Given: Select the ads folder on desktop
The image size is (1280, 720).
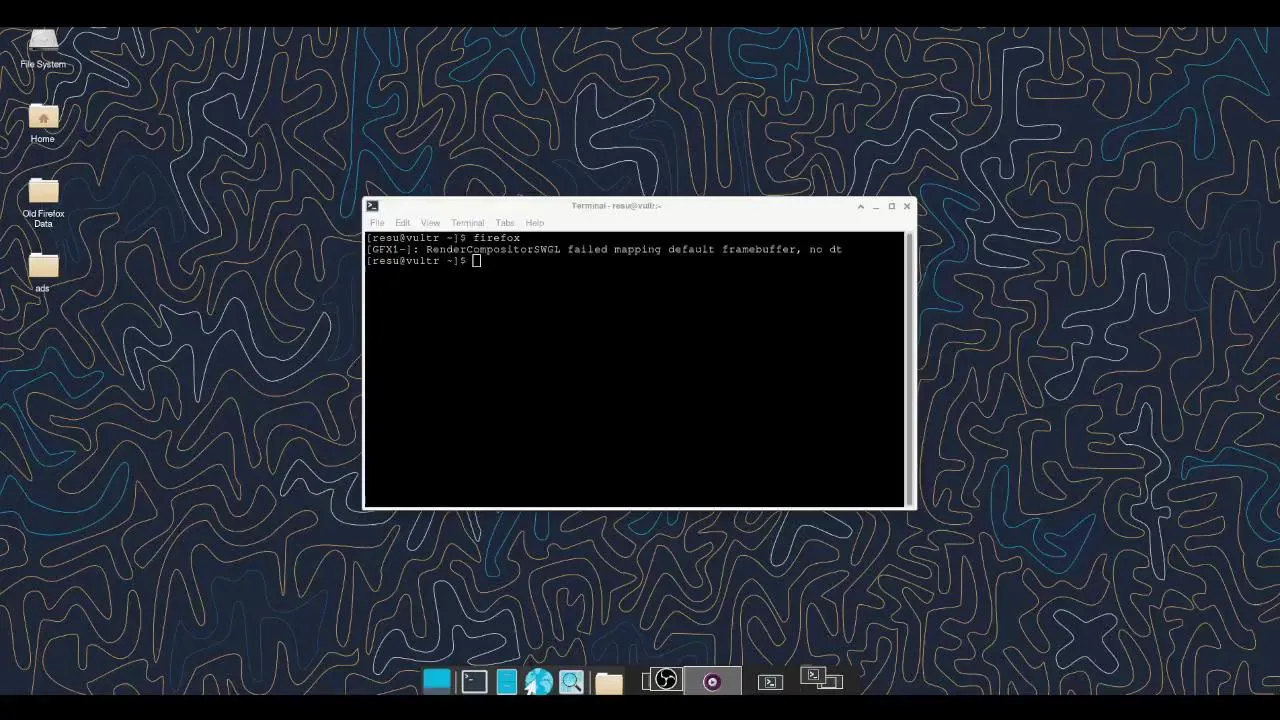Looking at the screenshot, I should coord(43,273).
